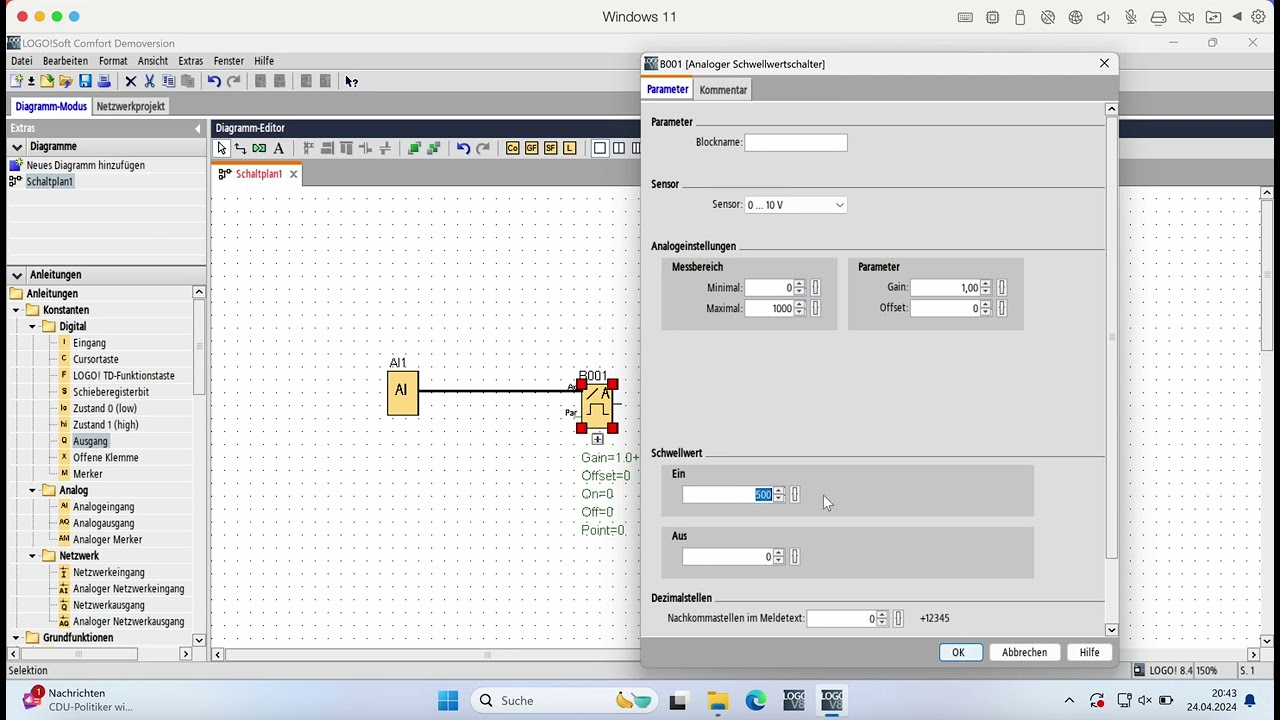Click the AI analog input block
This screenshot has width=1280, height=720.
point(402,392)
